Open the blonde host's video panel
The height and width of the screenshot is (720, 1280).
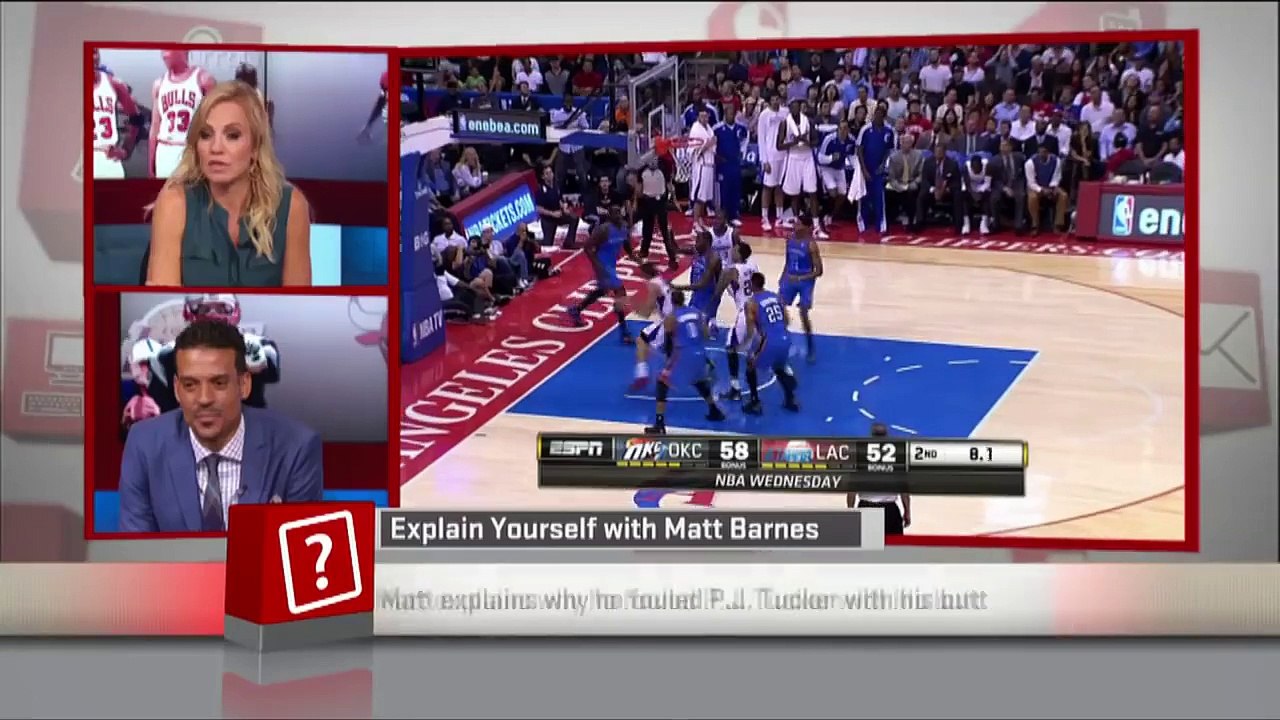click(240, 167)
